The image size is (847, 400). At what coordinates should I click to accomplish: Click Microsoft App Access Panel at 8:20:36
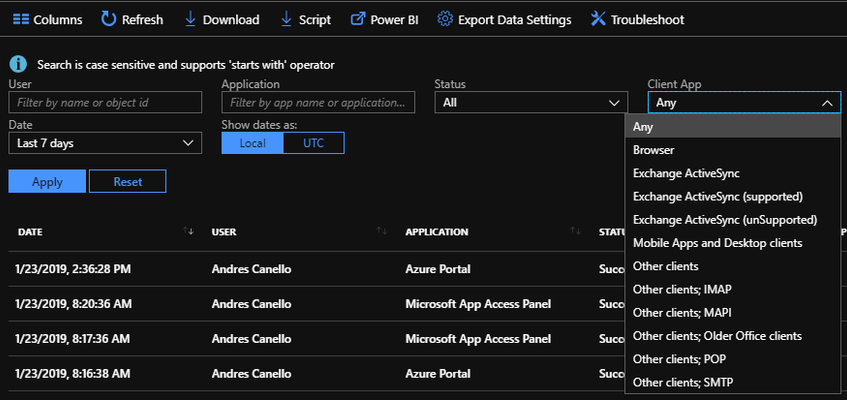point(478,304)
